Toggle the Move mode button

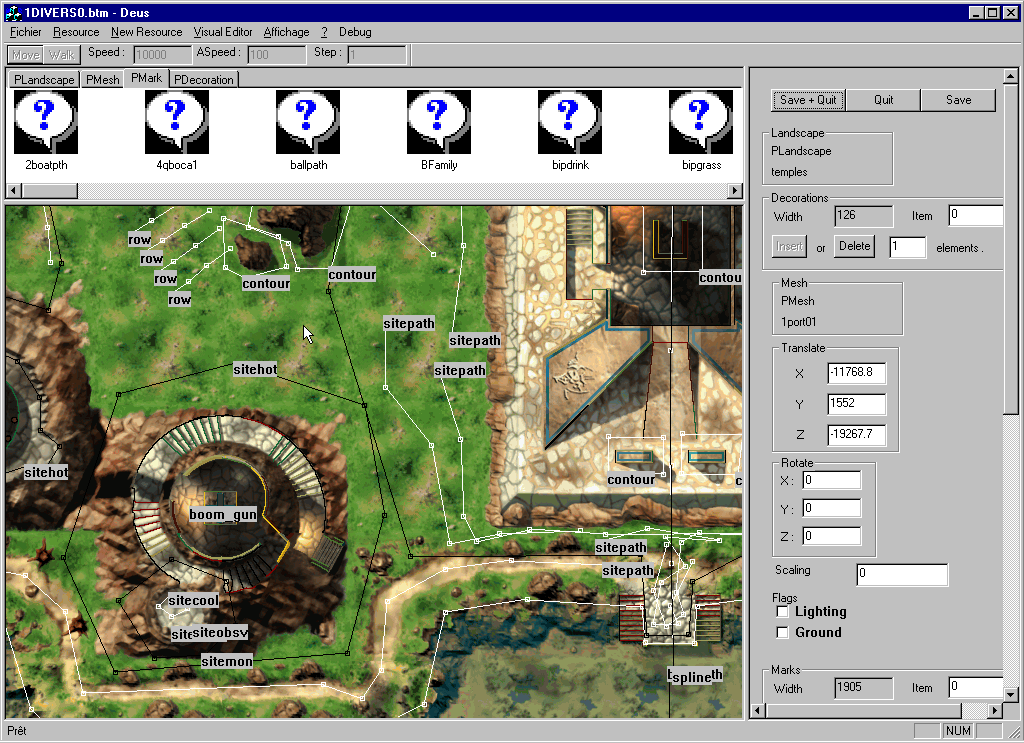(x=27, y=54)
